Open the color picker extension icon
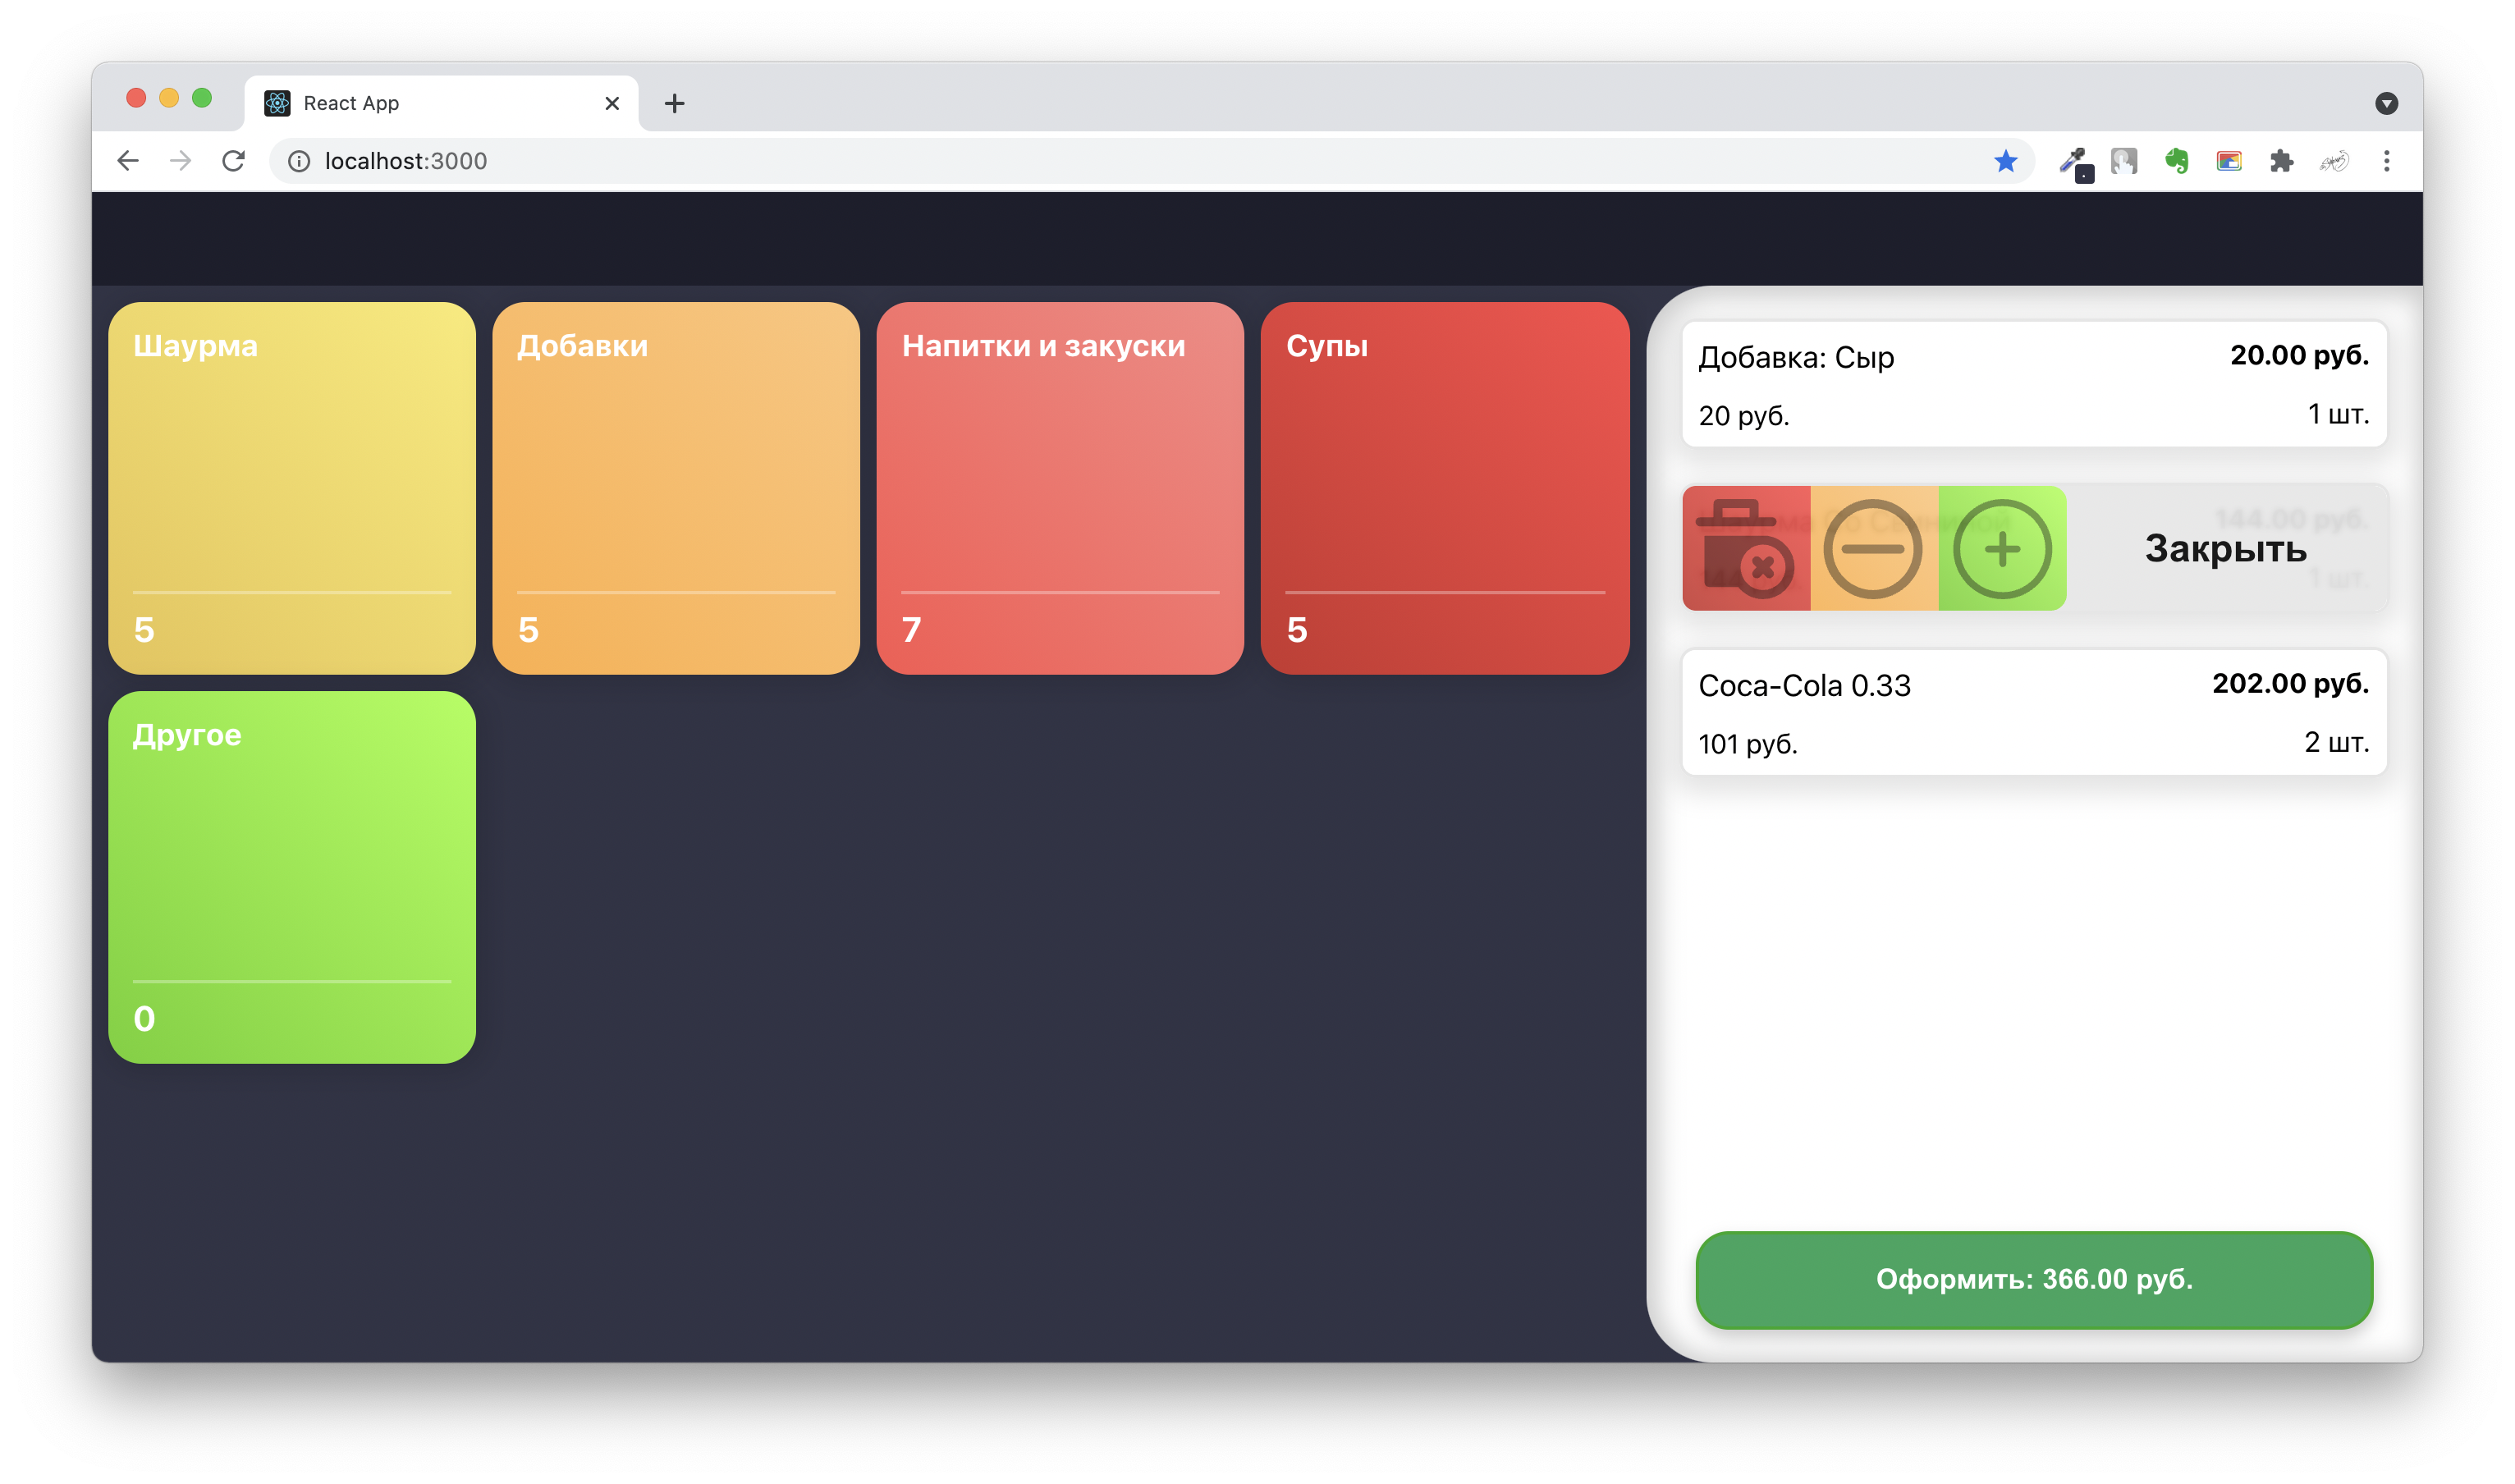Screen dimensions: 2515x1484 [x=2076, y=163]
